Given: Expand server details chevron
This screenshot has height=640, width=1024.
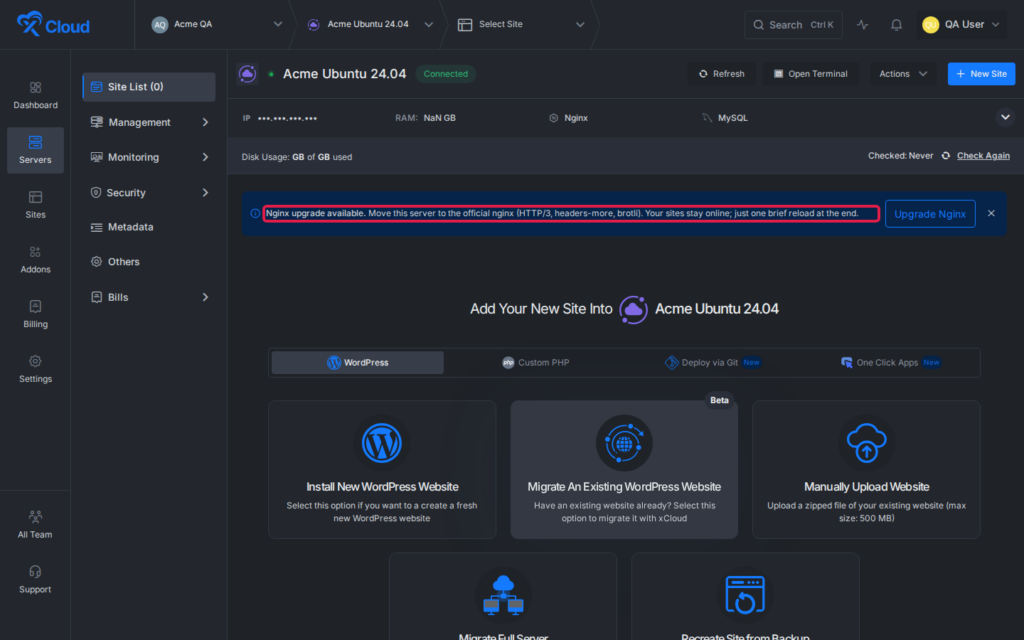Looking at the screenshot, I should (x=1005, y=118).
